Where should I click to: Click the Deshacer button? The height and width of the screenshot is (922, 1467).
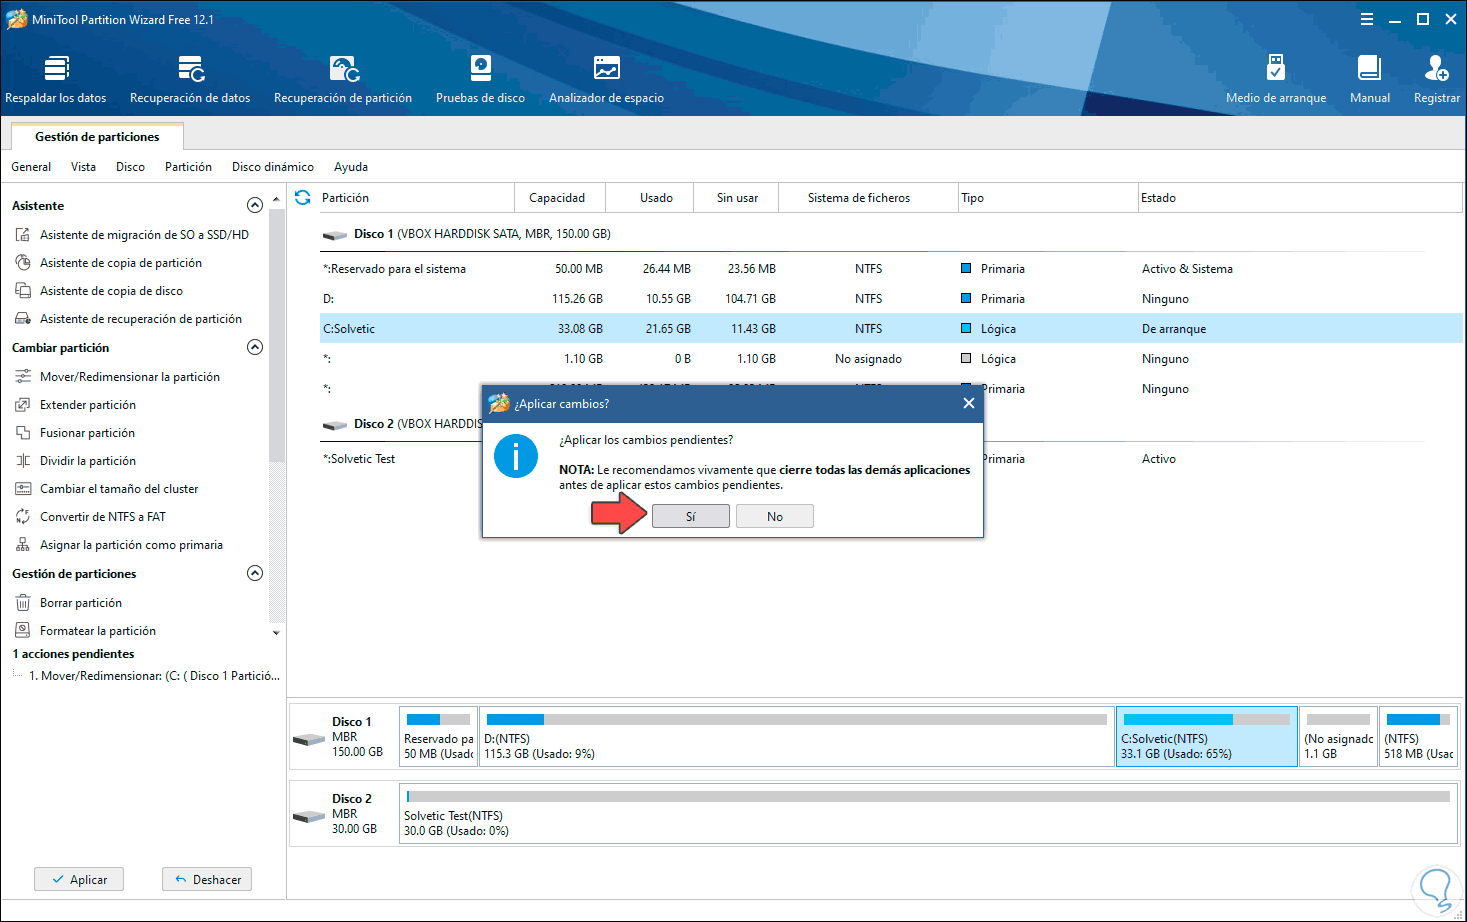[x=207, y=879]
